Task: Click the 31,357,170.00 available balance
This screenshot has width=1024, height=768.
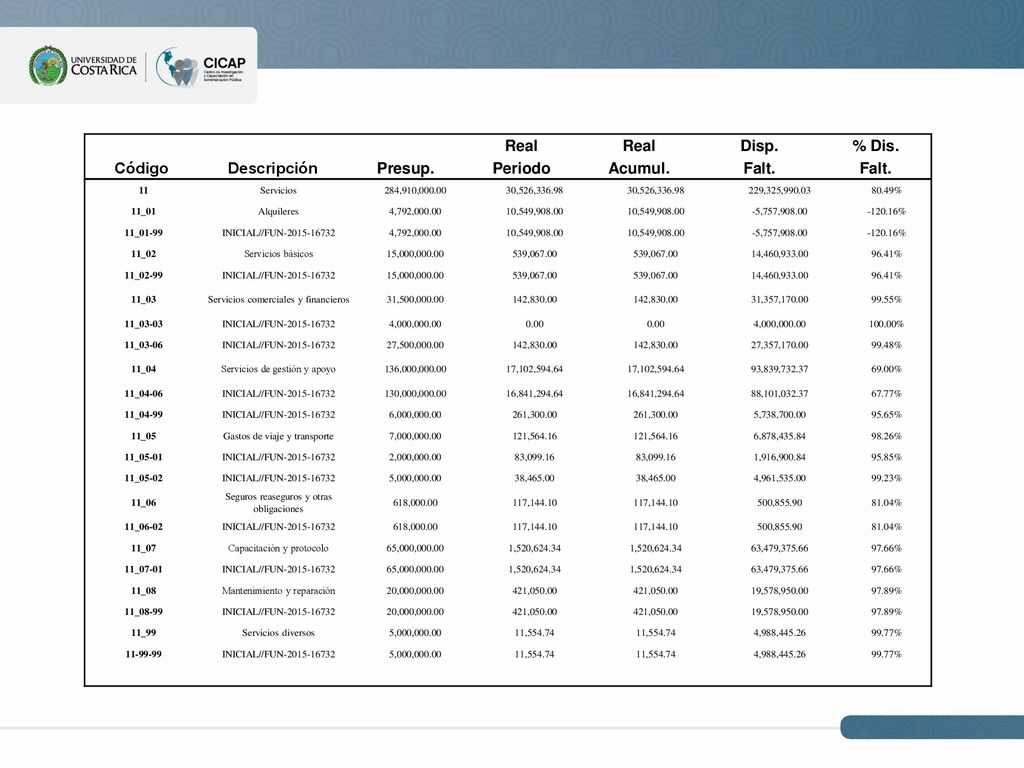Action: pyautogui.click(x=780, y=300)
